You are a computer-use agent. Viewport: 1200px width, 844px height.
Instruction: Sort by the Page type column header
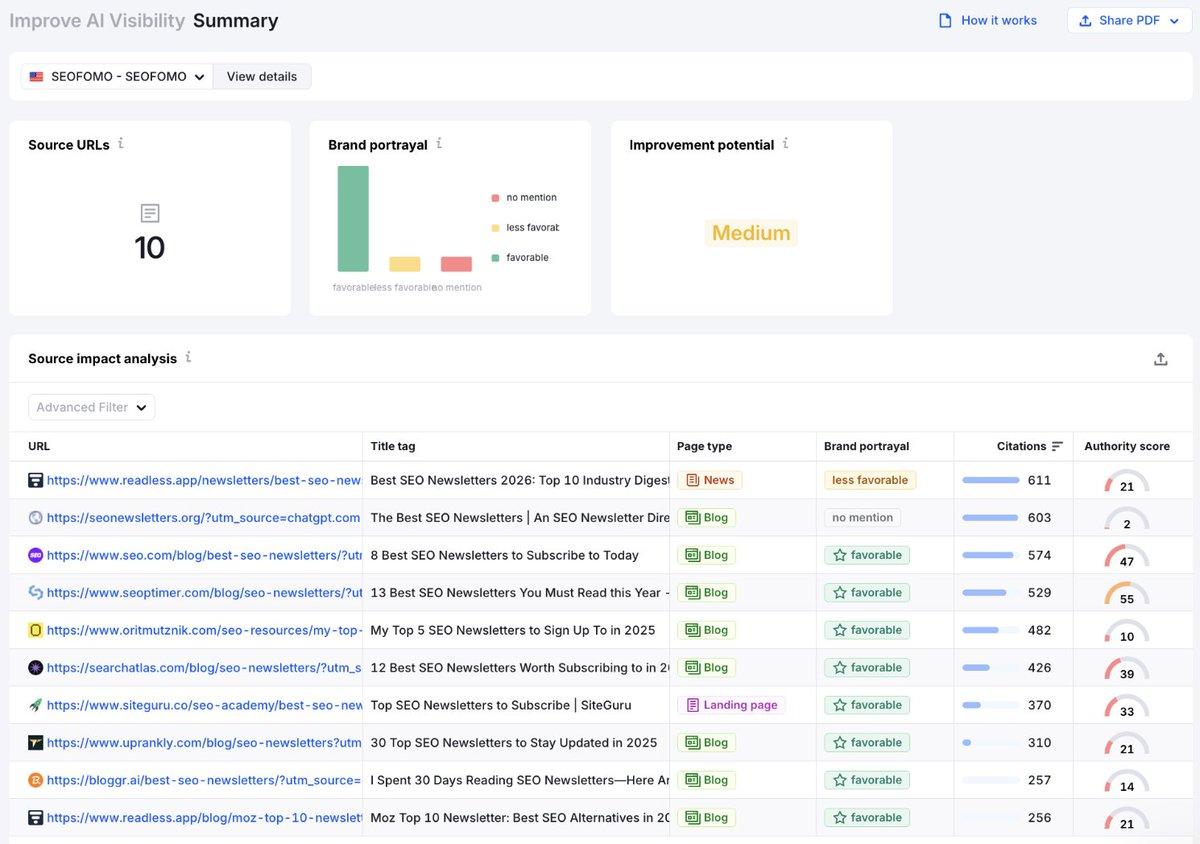[704, 446]
